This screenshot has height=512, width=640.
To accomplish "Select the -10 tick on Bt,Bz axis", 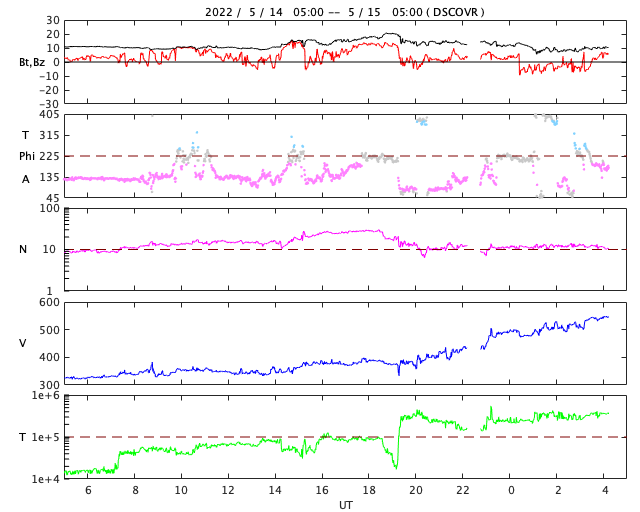I will (49, 76).
